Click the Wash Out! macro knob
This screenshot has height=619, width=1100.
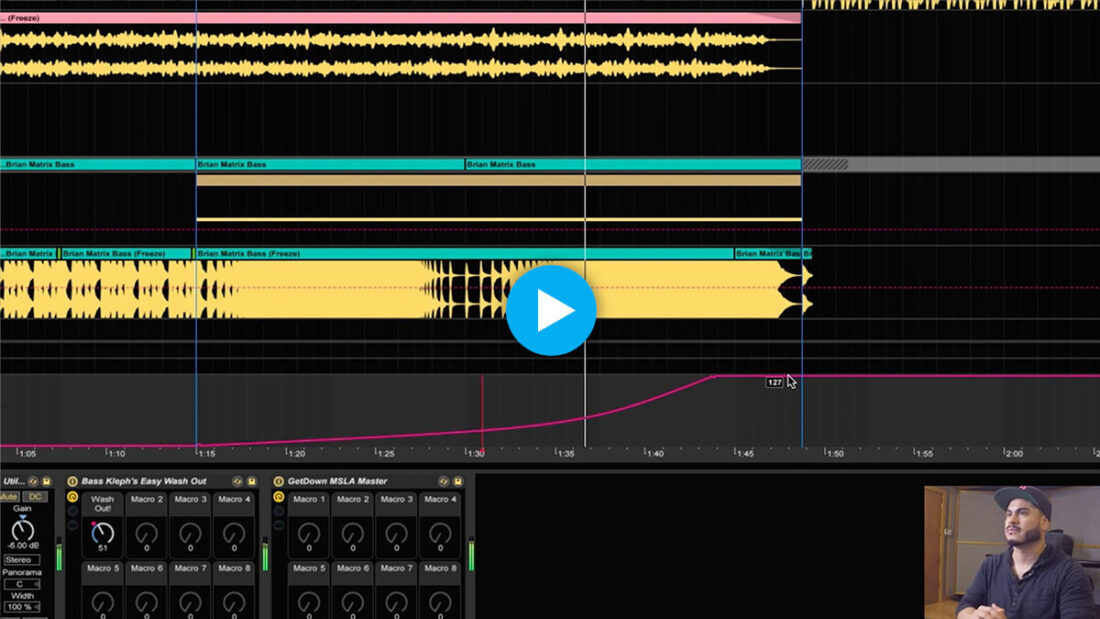click(102, 533)
